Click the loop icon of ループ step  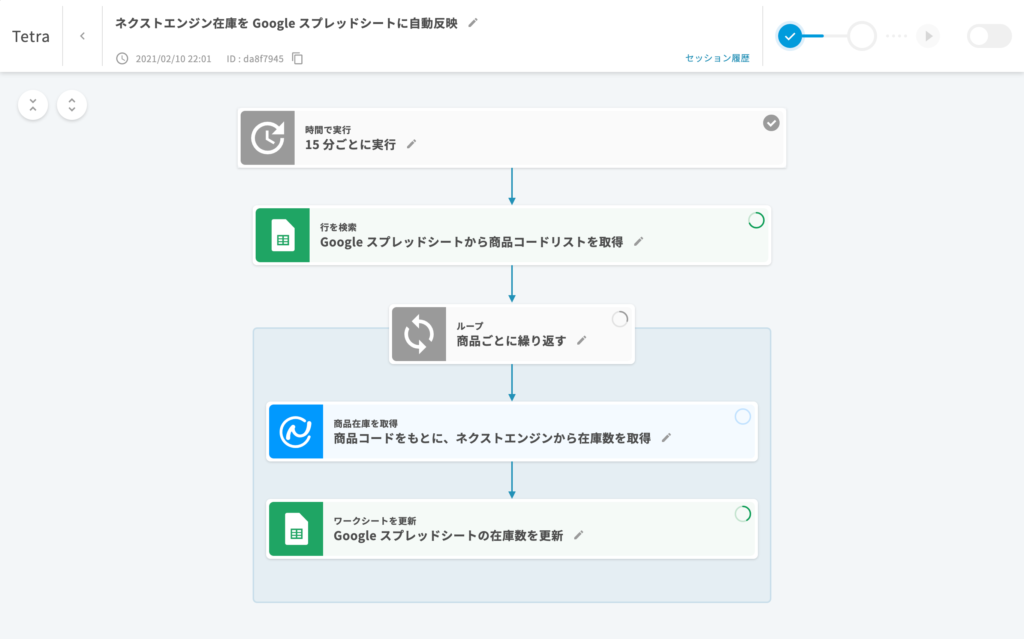click(x=419, y=334)
